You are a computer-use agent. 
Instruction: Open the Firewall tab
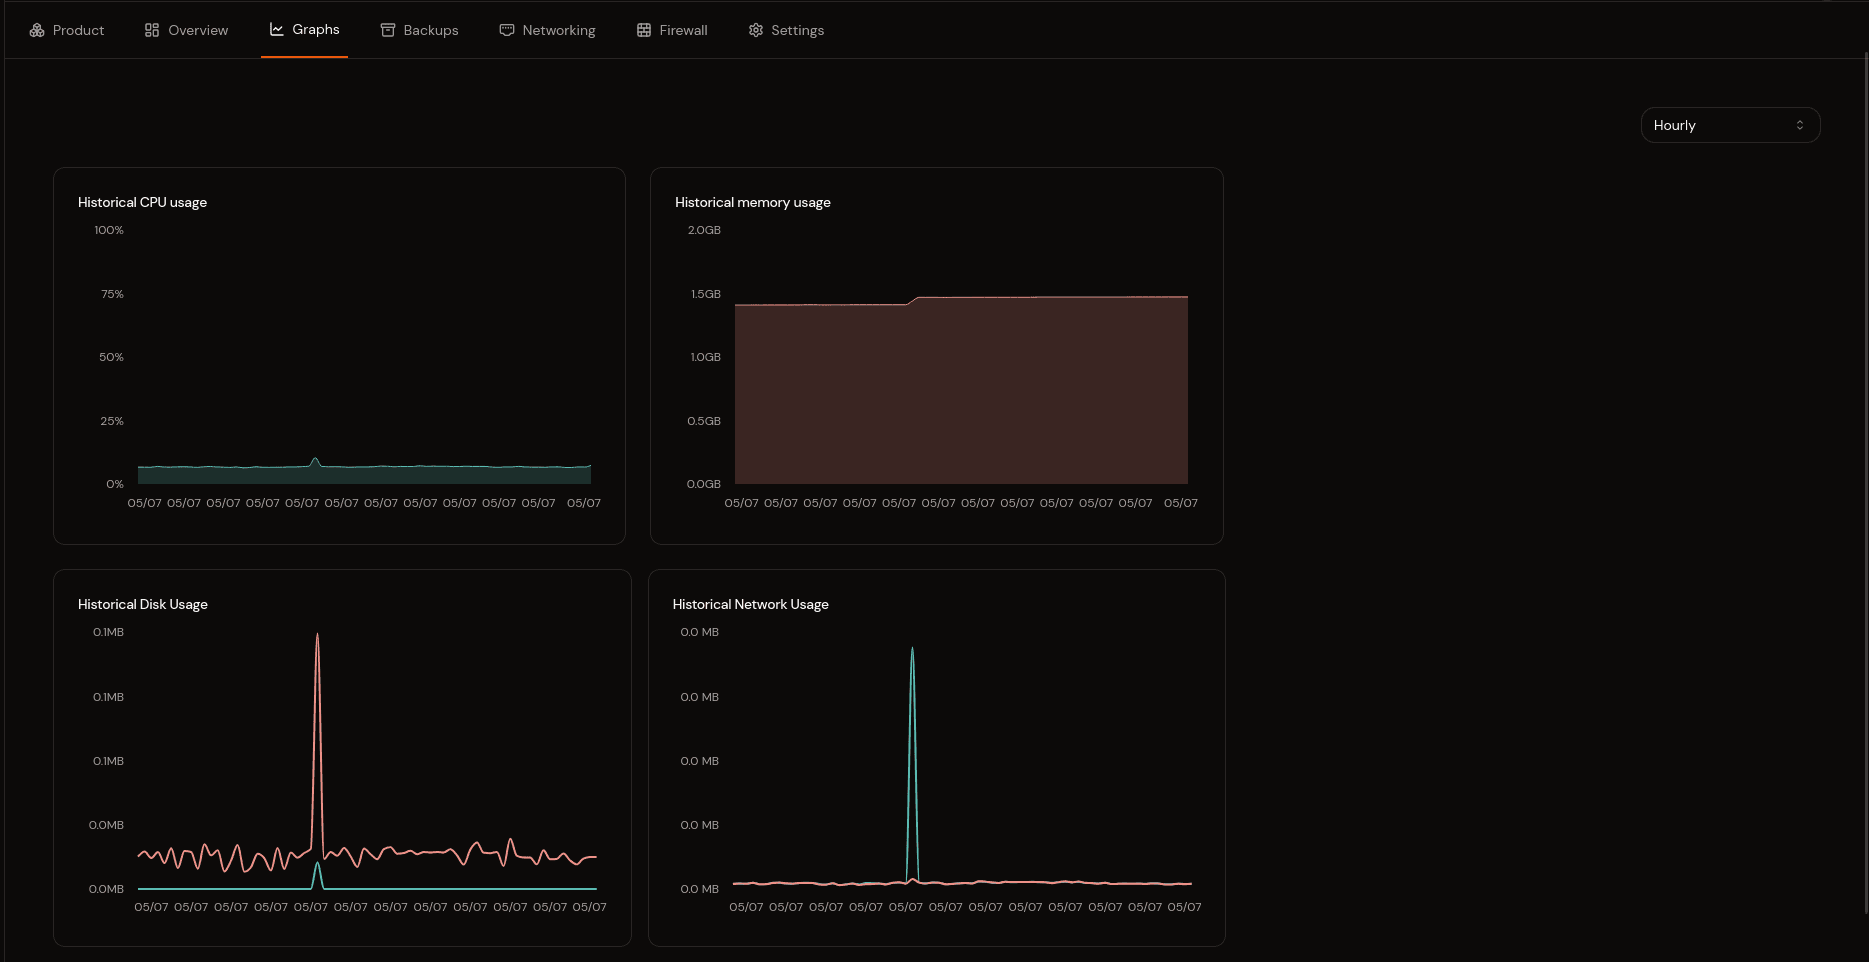click(x=672, y=30)
